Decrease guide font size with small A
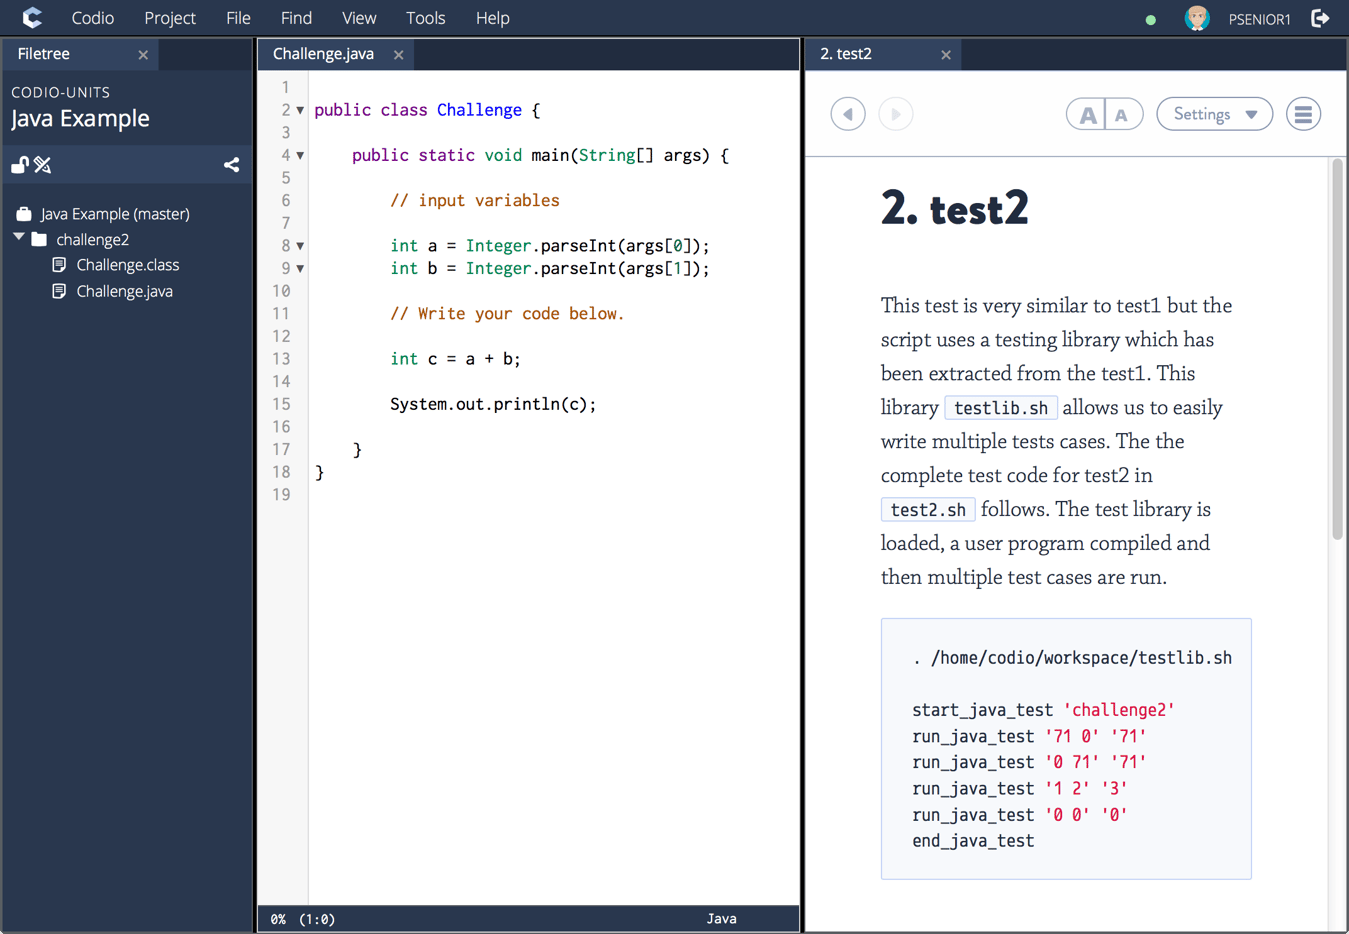Screen dimensions: 1349x934 pos(1122,115)
